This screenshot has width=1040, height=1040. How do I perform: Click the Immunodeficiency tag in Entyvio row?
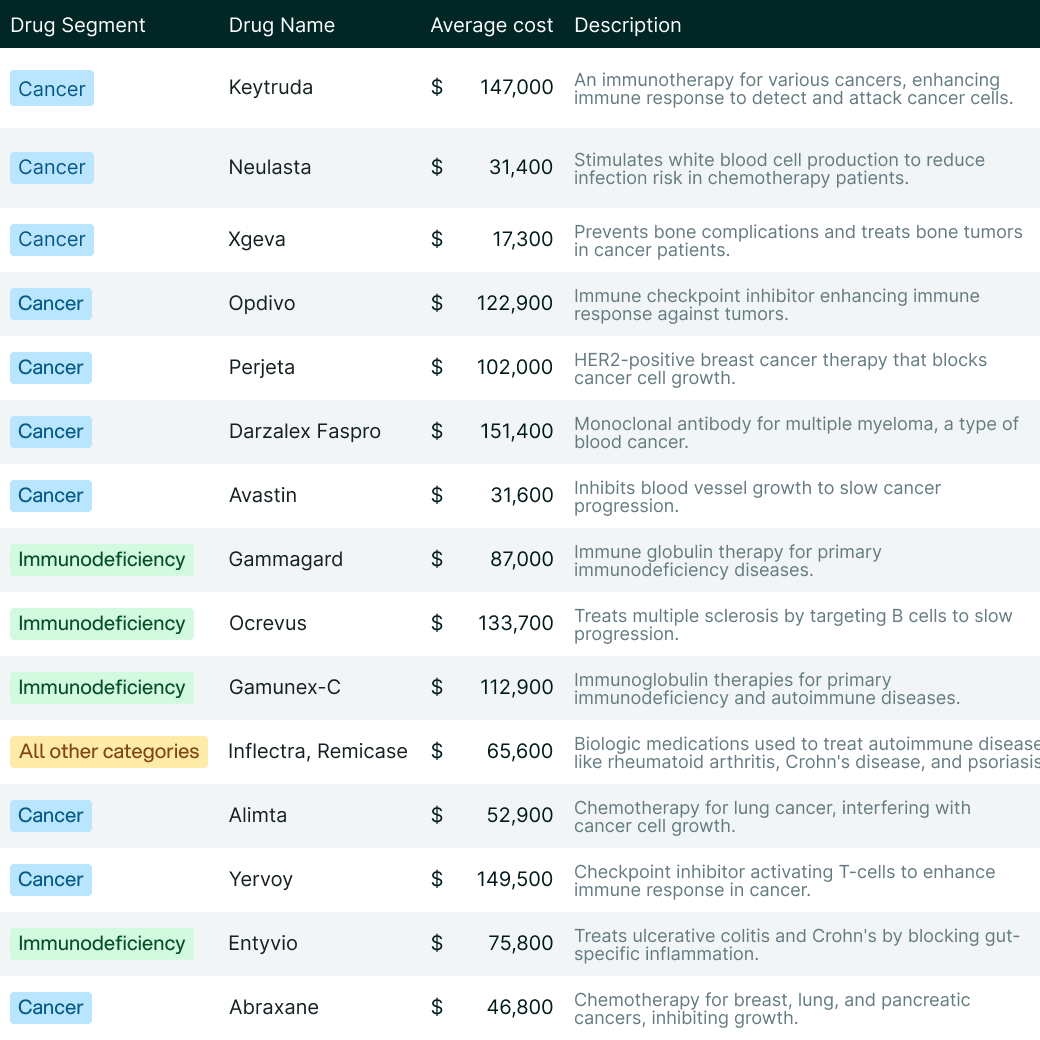[x=102, y=944]
